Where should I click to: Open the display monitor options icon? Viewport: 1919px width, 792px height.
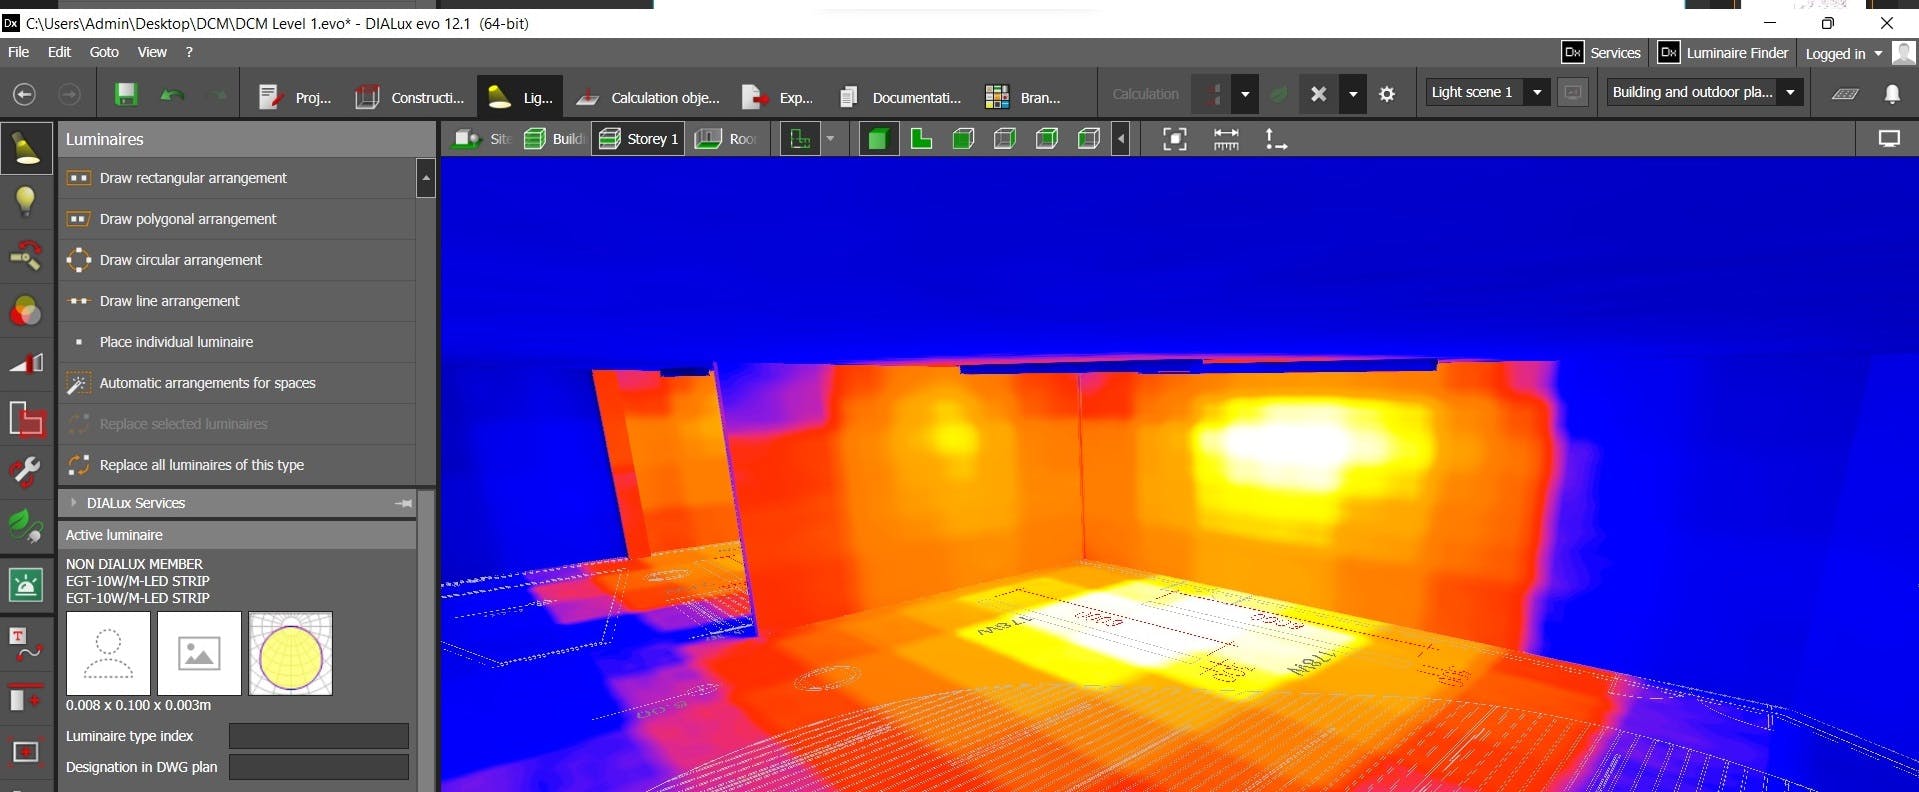(1889, 139)
